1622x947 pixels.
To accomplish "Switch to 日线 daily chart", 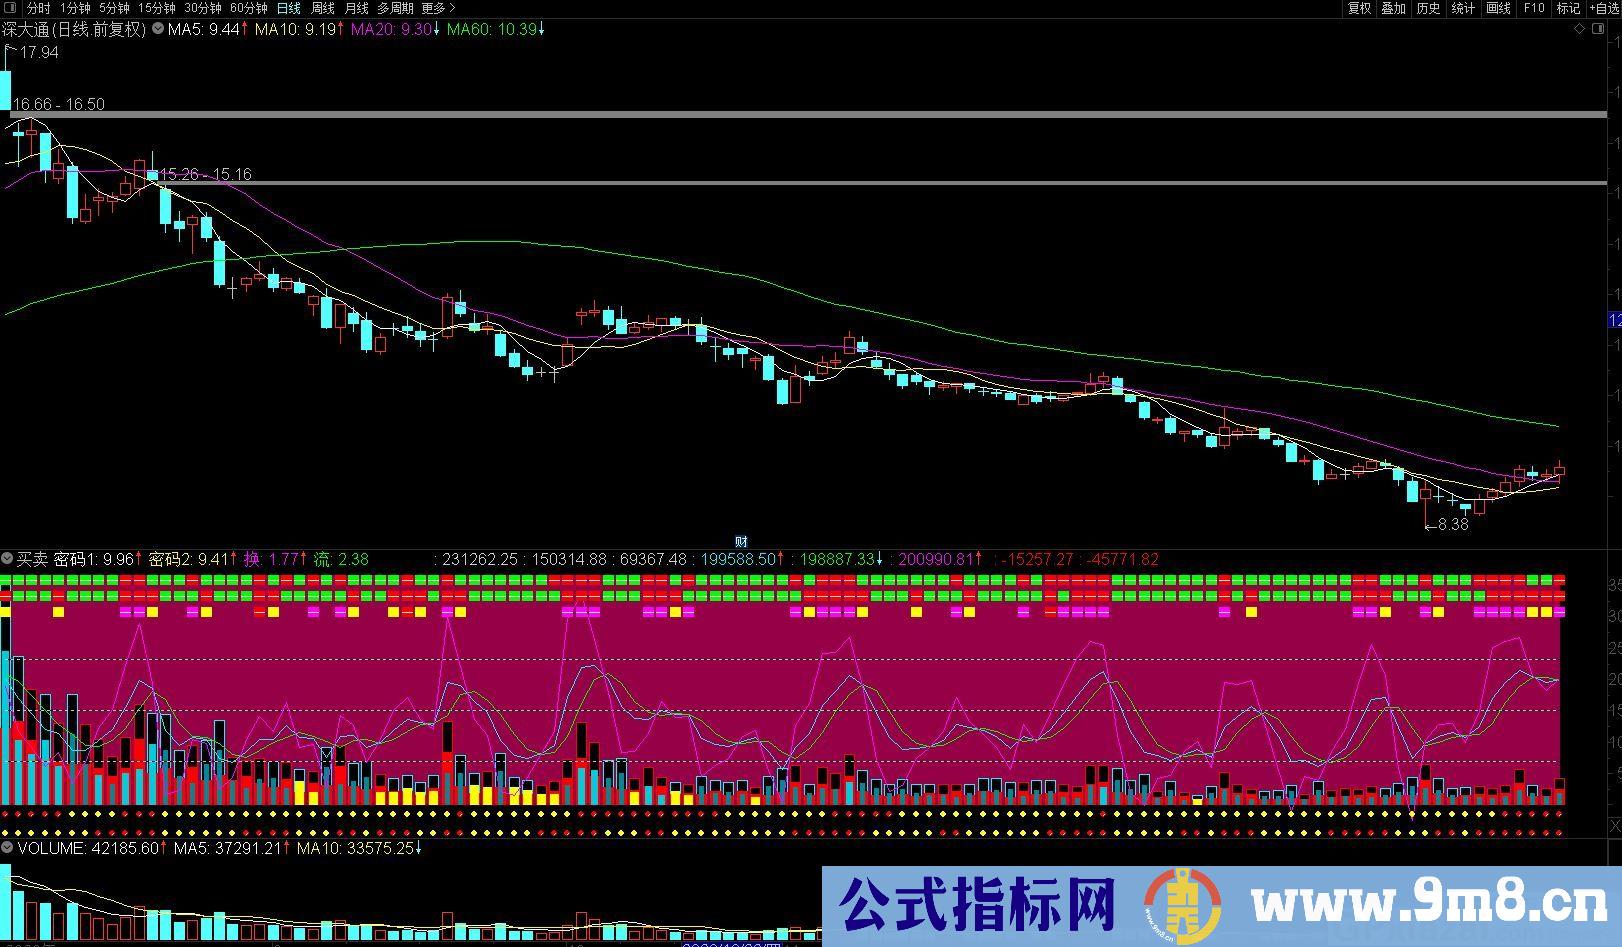I will [288, 8].
